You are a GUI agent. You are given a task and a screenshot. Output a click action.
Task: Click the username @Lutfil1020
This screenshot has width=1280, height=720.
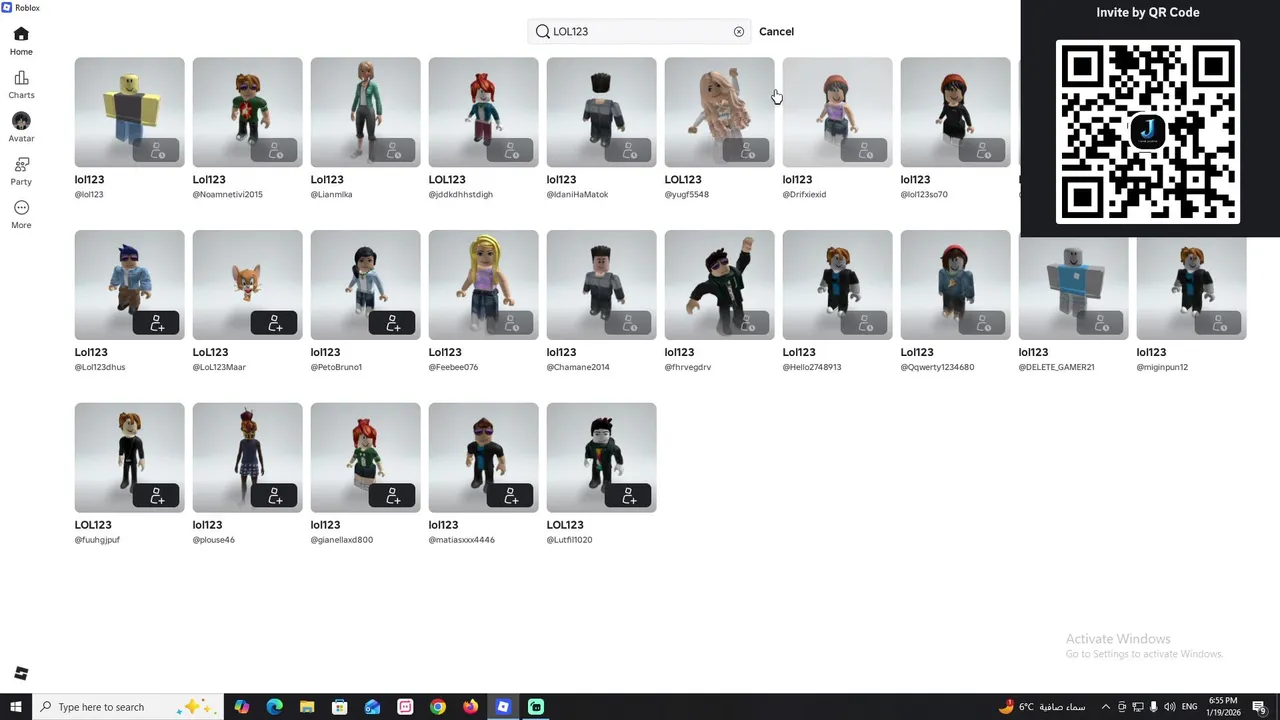569,540
